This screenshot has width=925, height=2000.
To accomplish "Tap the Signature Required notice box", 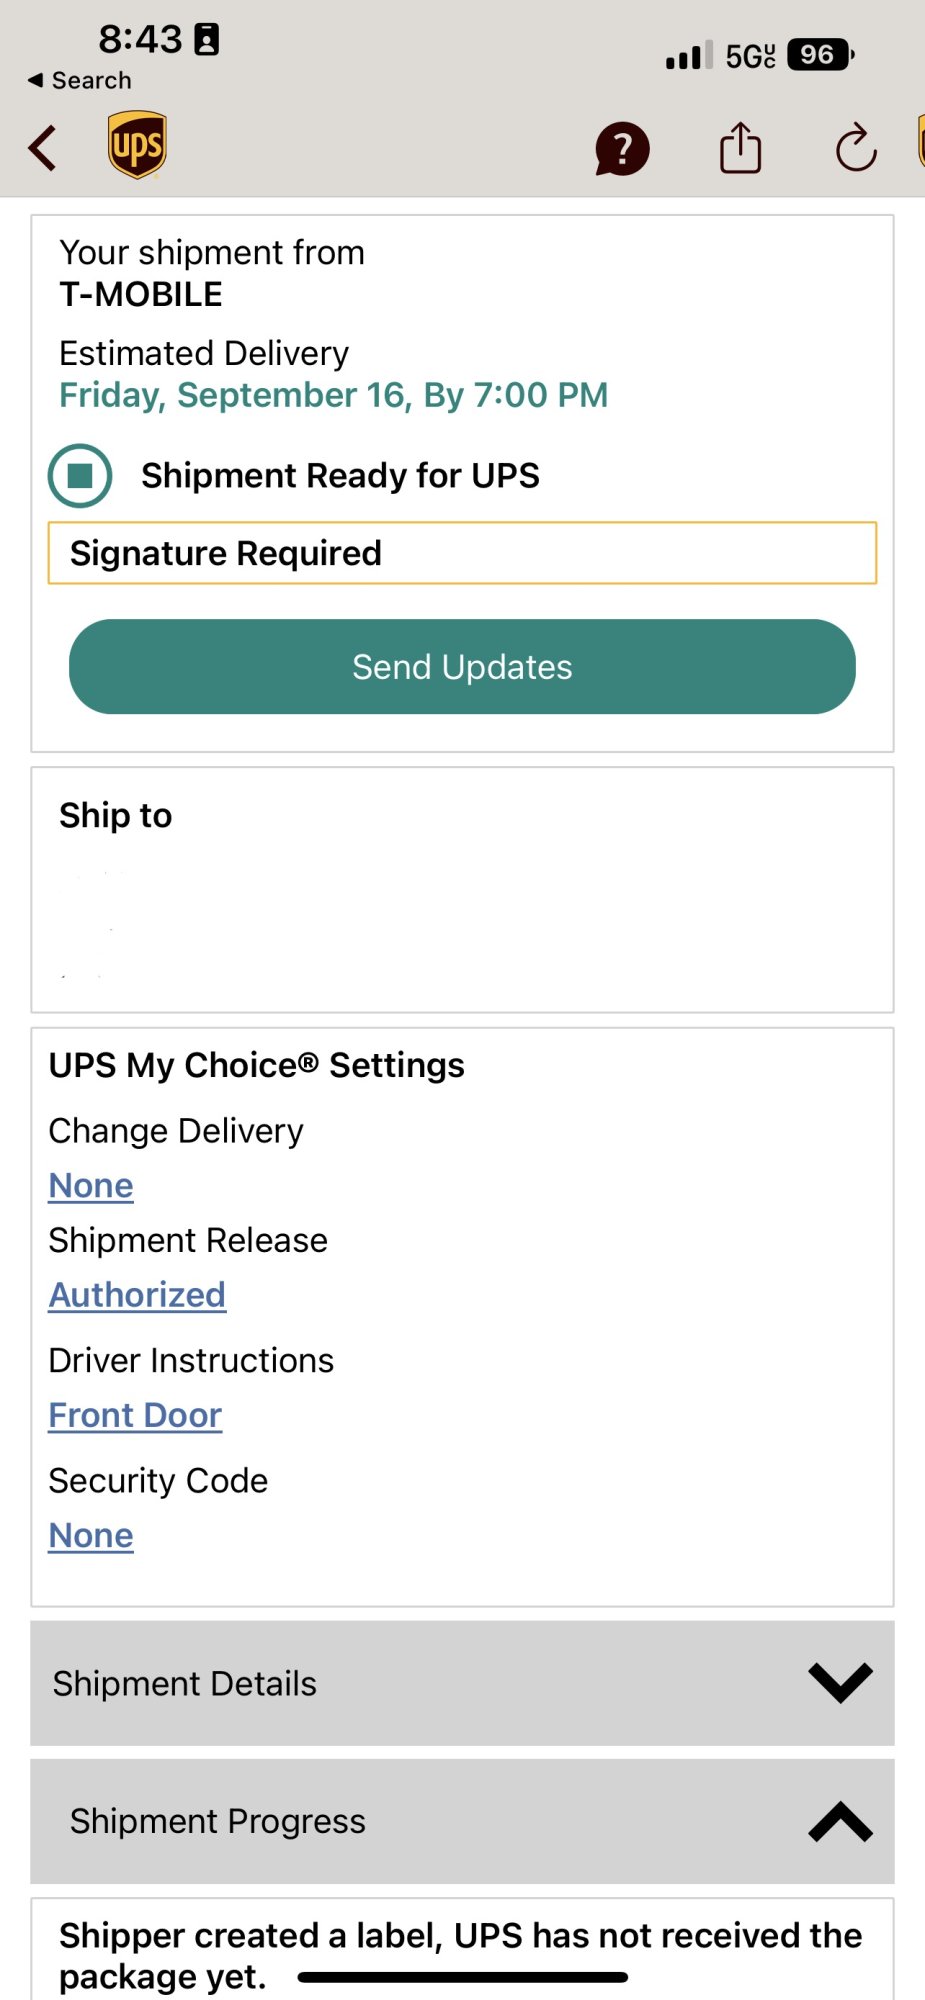I will click(462, 553).
